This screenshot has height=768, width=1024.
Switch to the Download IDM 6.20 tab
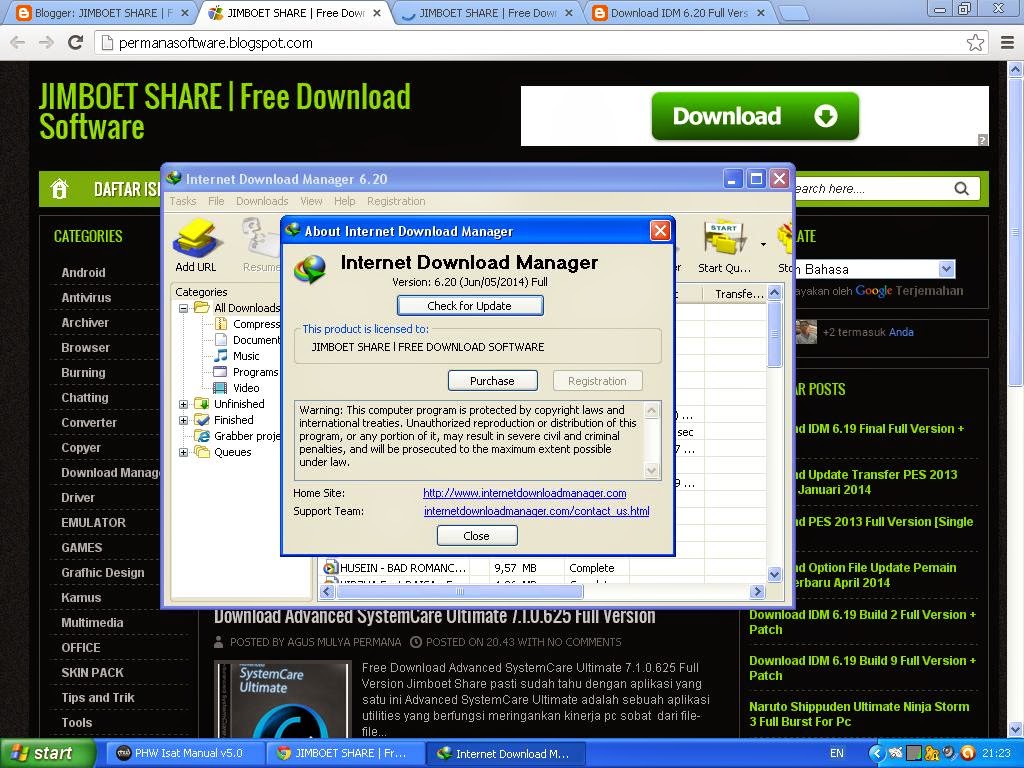pos(679,12)
